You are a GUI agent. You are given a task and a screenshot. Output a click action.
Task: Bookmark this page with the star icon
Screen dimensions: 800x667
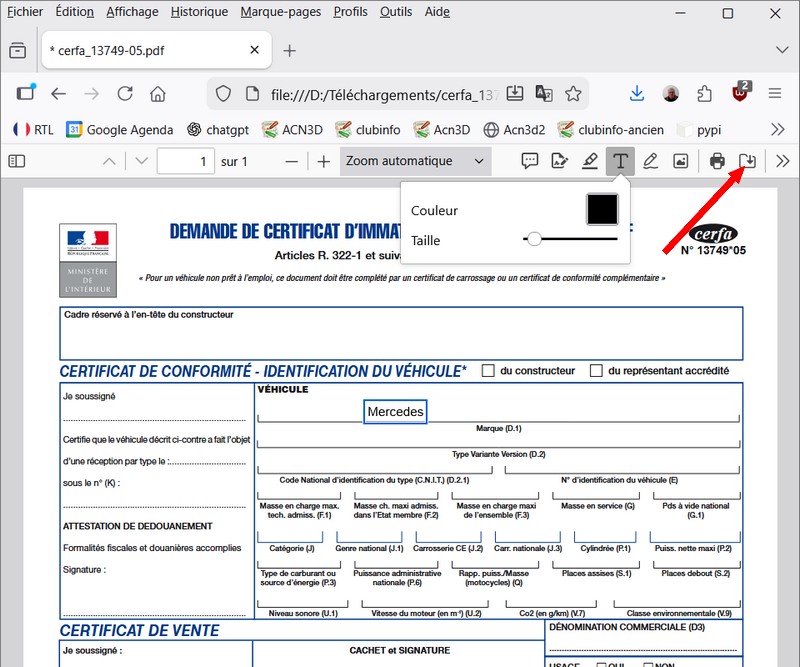[x=573, y=93]
